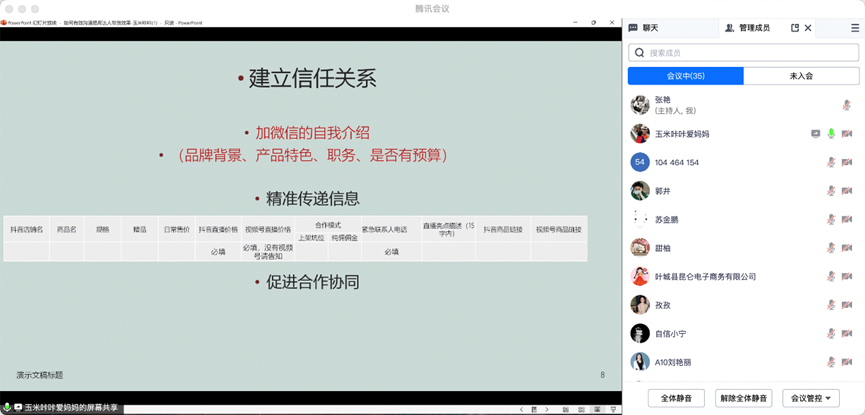Click the 全体静音 mute-all button
Screen dimensions: 865x415
[x=677, y=398]
